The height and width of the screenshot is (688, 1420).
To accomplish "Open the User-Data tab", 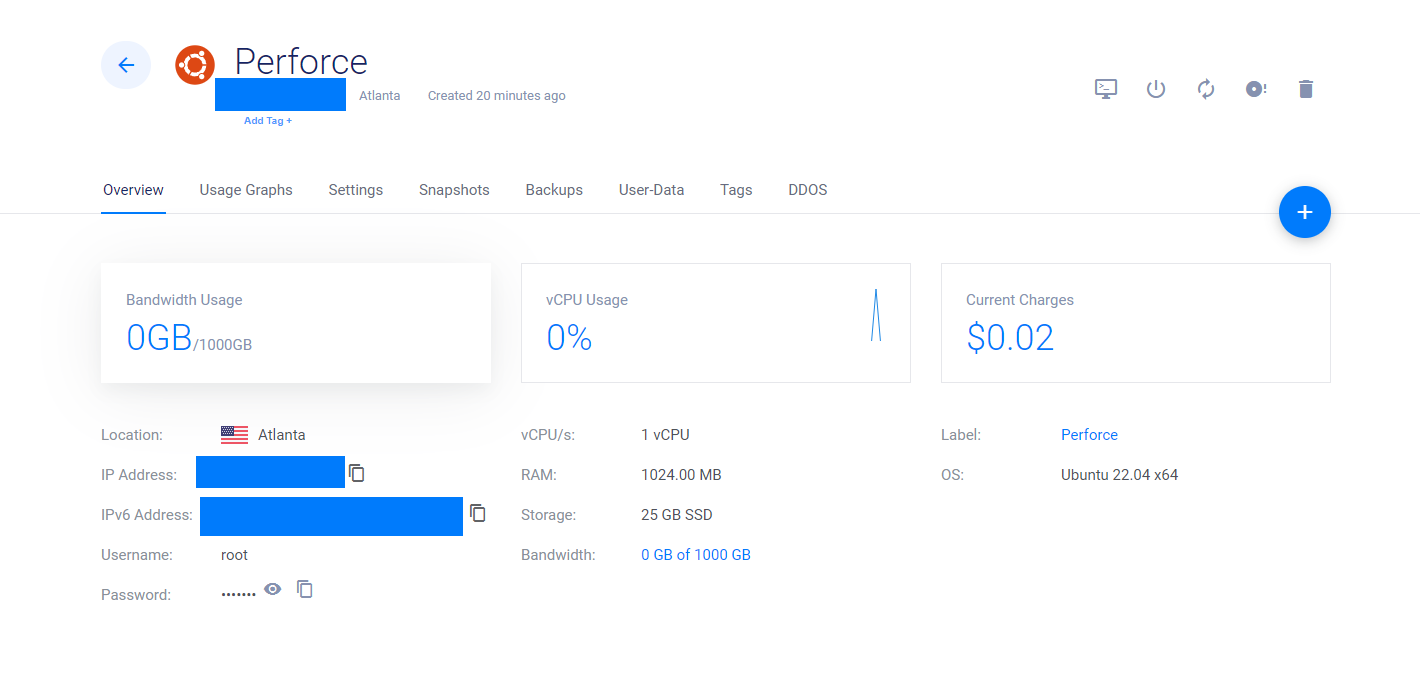I will pos(652,190).
